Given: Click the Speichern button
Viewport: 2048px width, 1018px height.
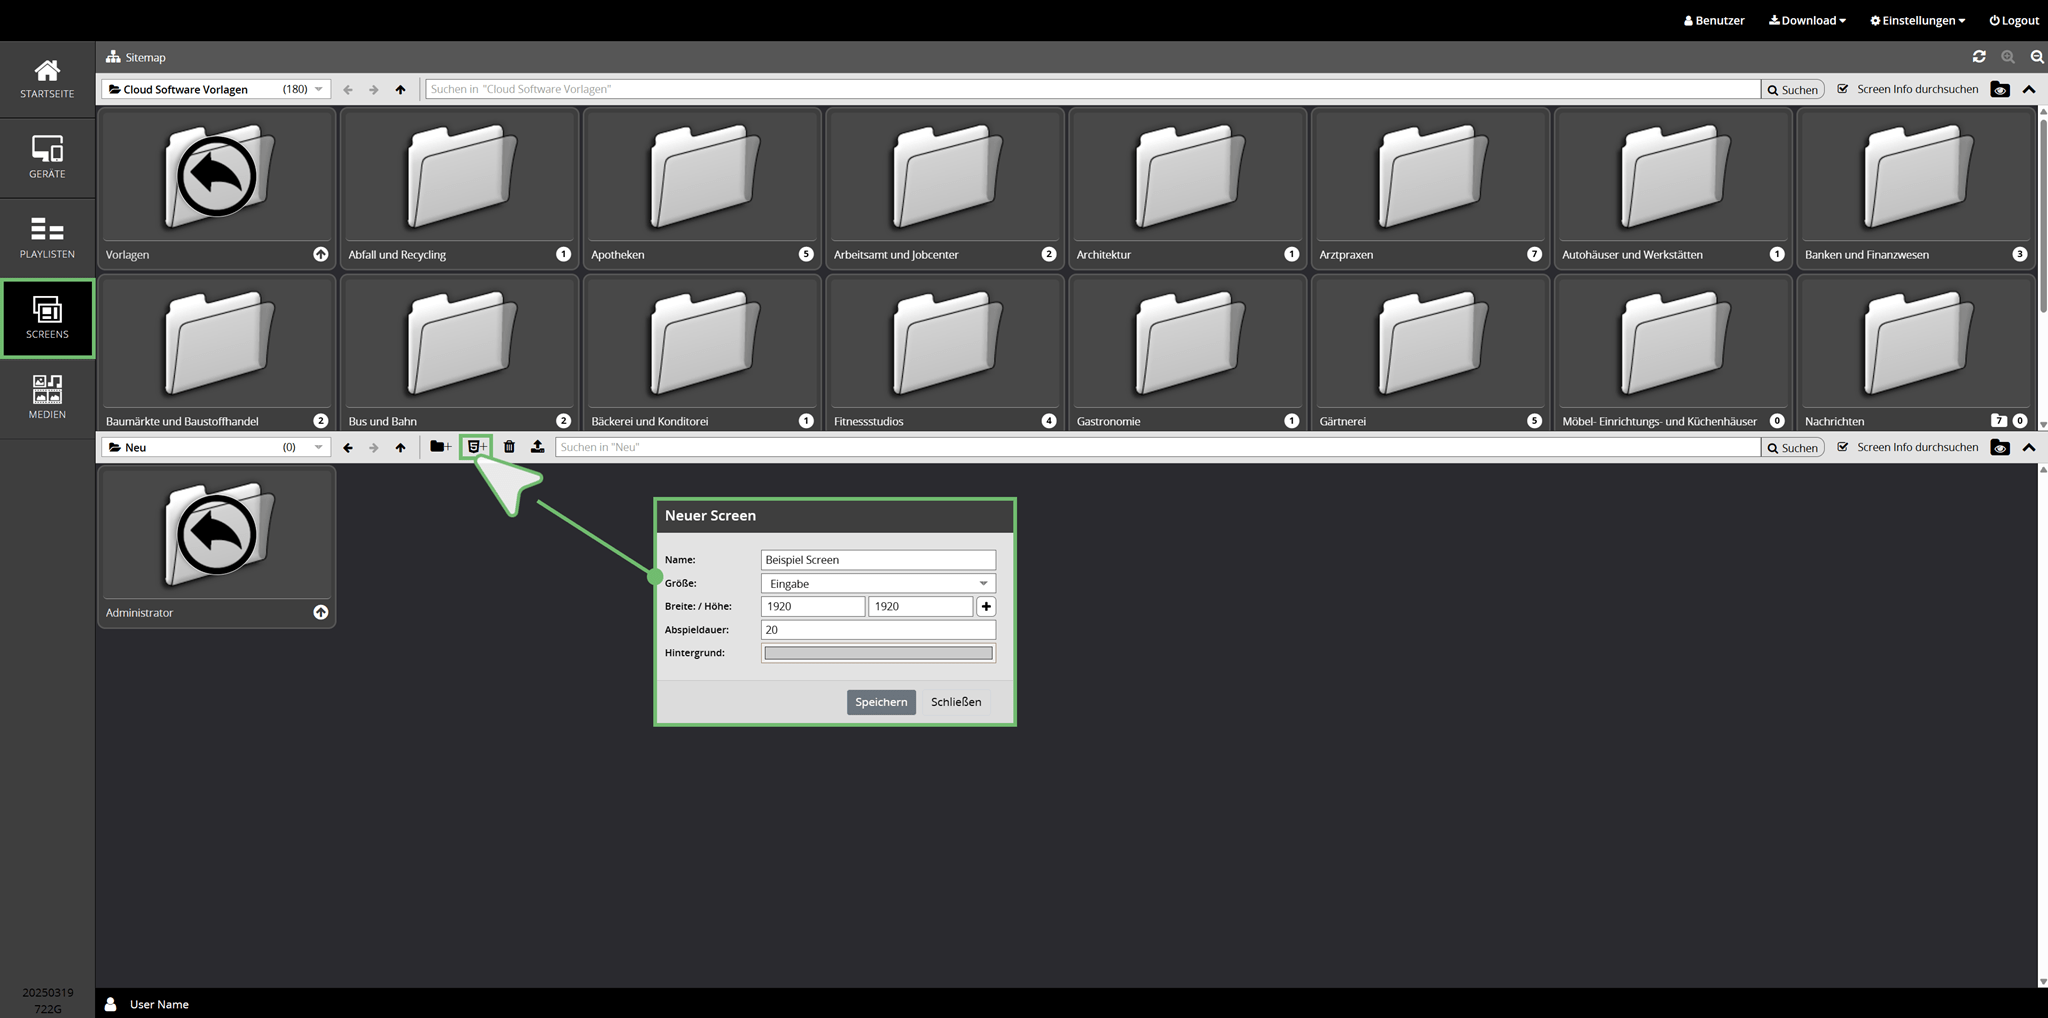Looking at the screenshot, I should [881, 702].
